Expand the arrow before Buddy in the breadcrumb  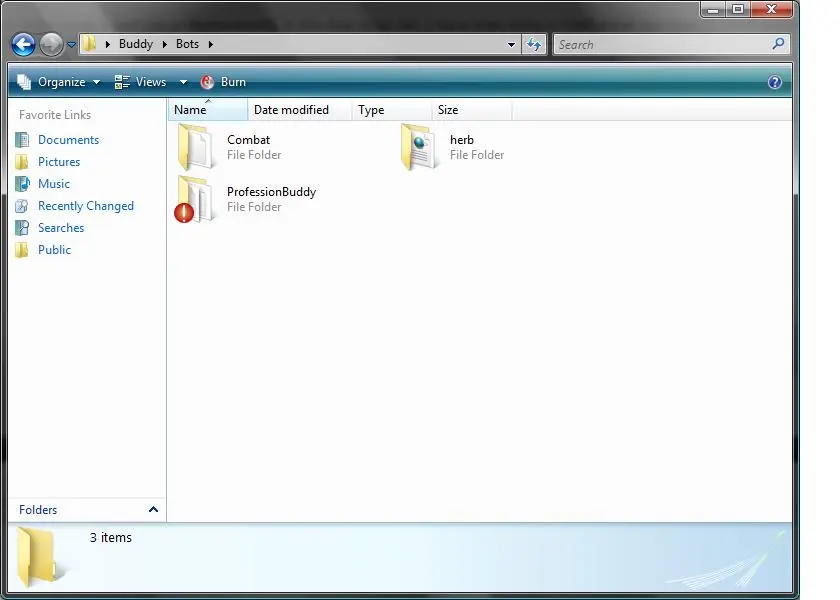click(108, 44)
